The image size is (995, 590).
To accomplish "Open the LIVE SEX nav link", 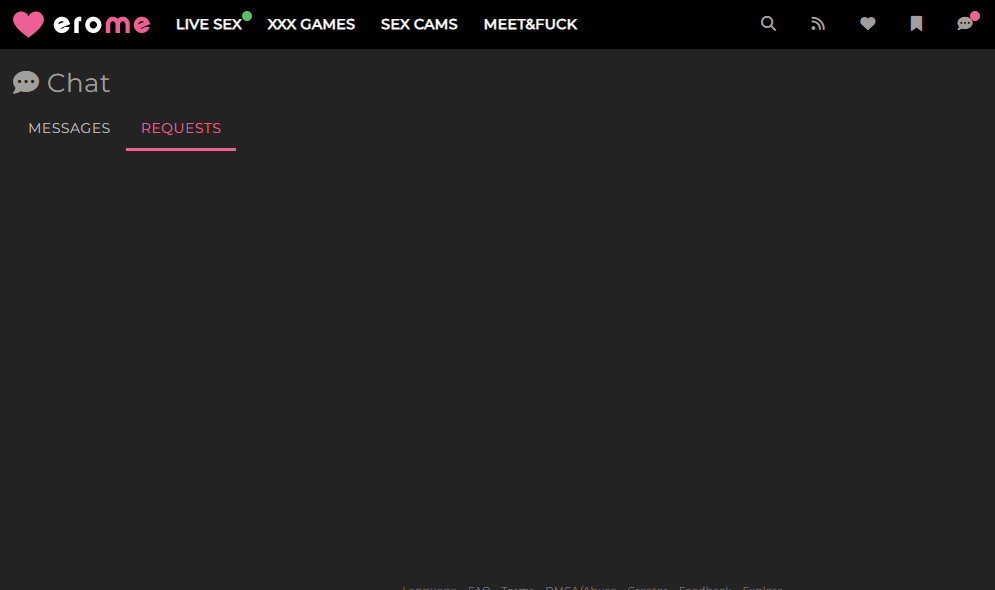I will tap(209, 24).
